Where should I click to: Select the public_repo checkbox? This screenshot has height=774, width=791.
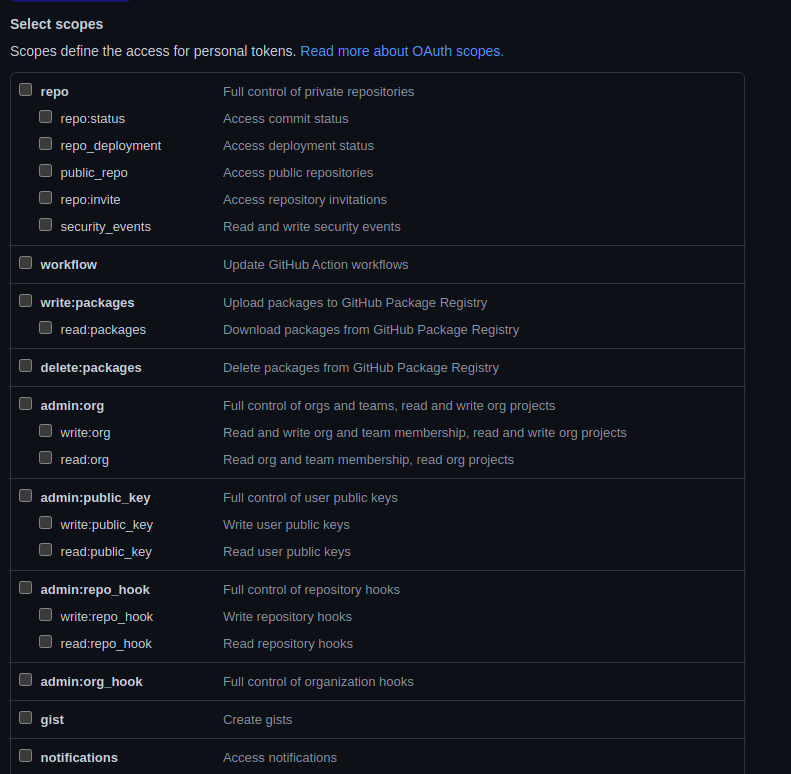click(46, 171)
